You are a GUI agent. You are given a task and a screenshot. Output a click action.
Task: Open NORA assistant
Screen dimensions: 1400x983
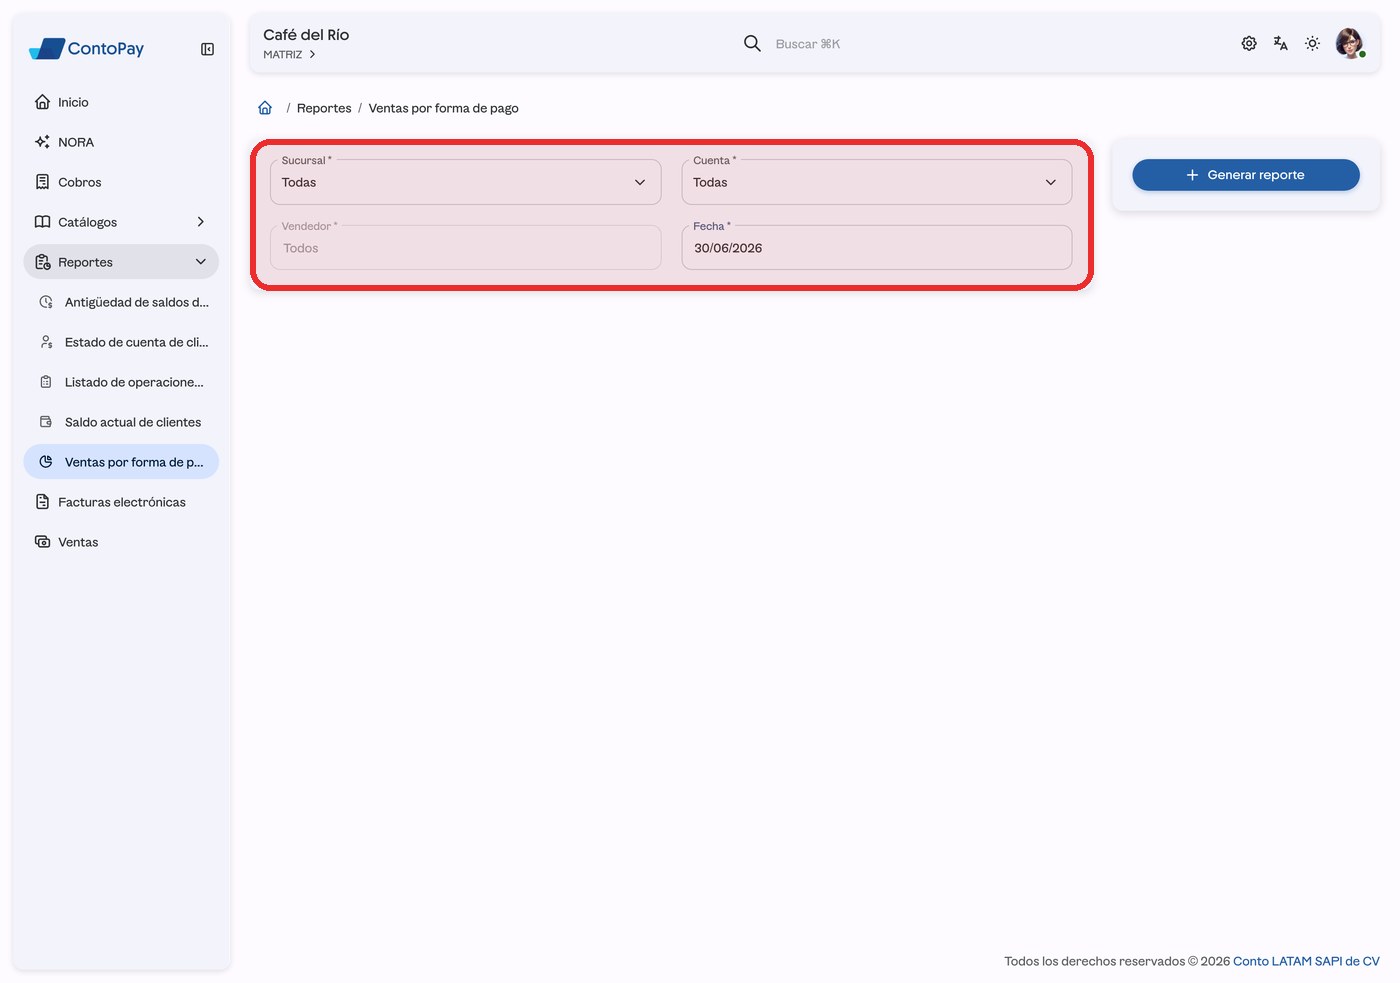121,142
